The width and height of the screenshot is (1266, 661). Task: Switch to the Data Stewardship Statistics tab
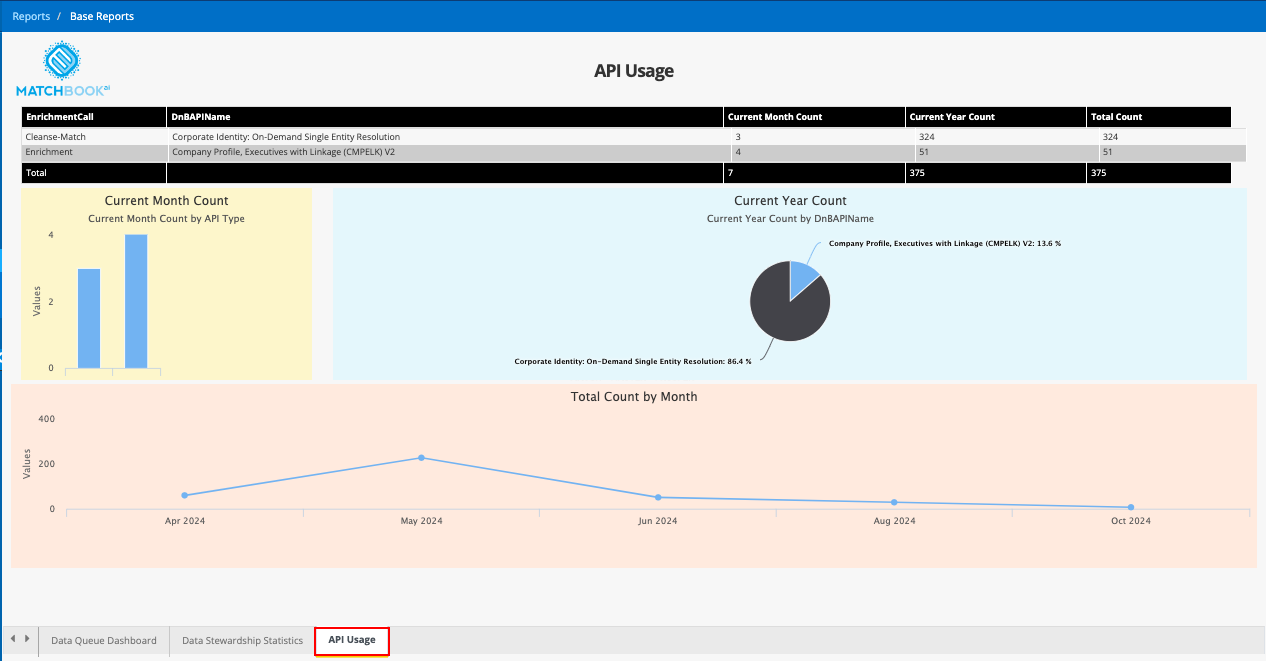point(242,640)
